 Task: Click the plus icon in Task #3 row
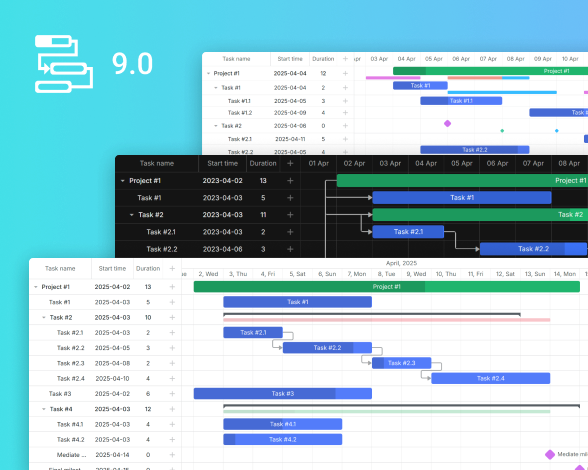(x=172, y=394)
